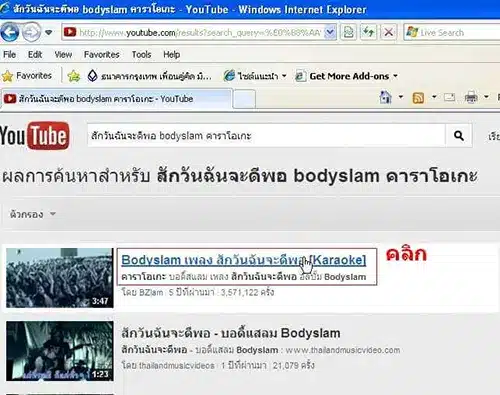Image resolution: width=500 pixels, height=395 pixels.
Task: Open the Edit menu
Action: point(35,54)
